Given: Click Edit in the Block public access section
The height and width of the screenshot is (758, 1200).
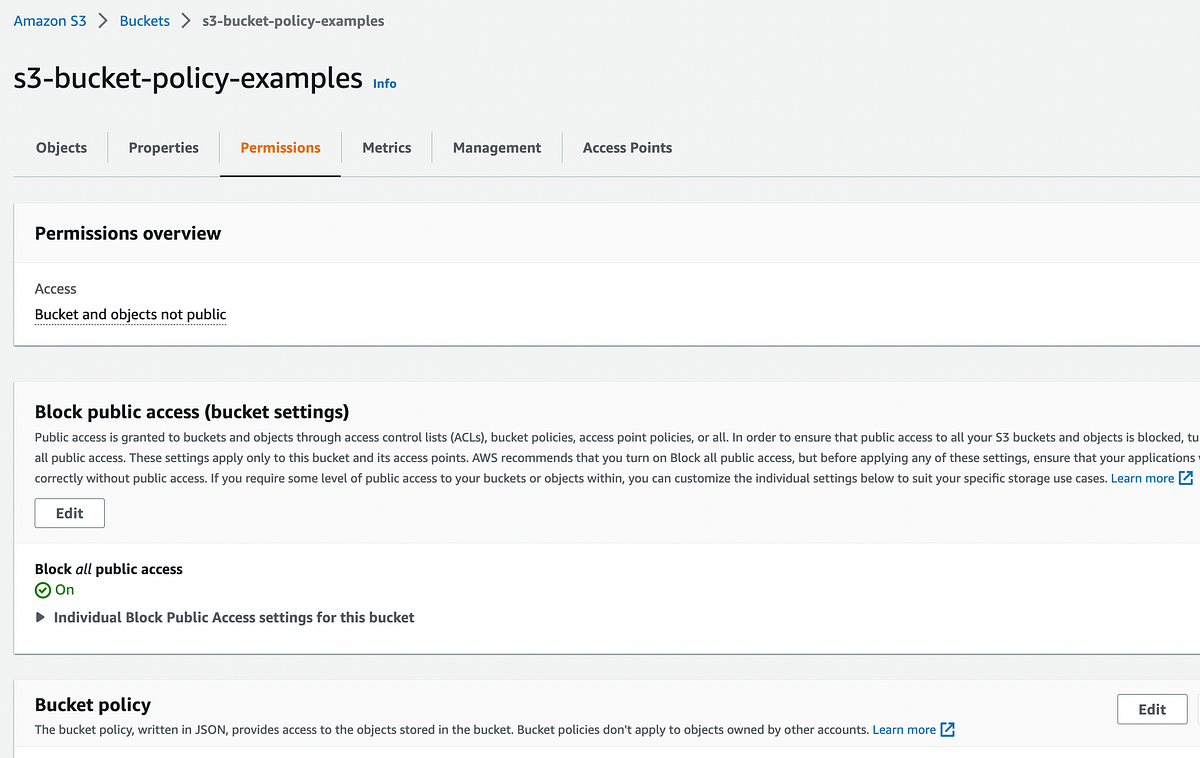Looking at the screenshot, I should click(69, 512).
